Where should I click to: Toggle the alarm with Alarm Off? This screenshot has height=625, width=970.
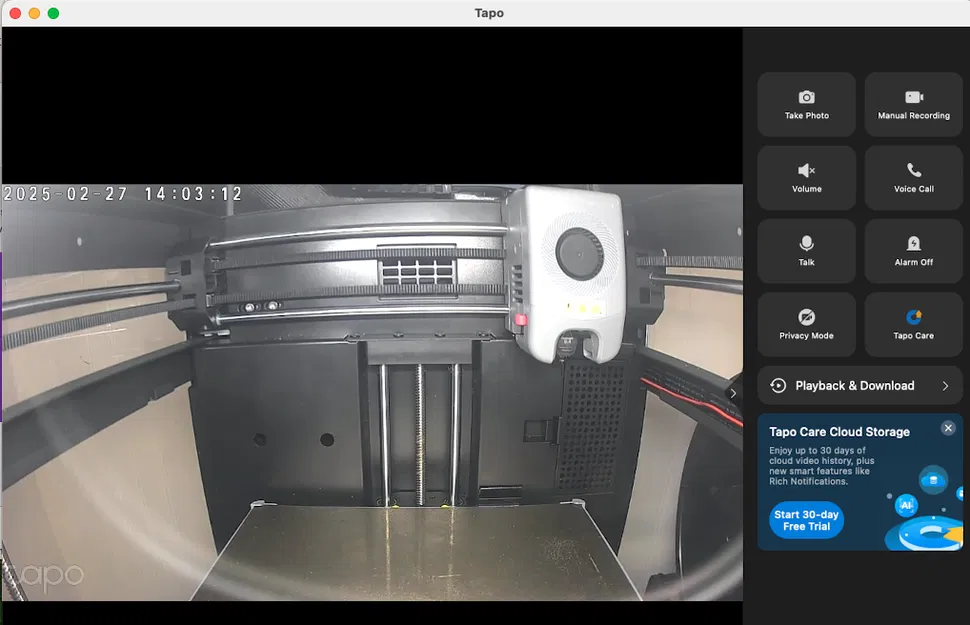point(913,250)
